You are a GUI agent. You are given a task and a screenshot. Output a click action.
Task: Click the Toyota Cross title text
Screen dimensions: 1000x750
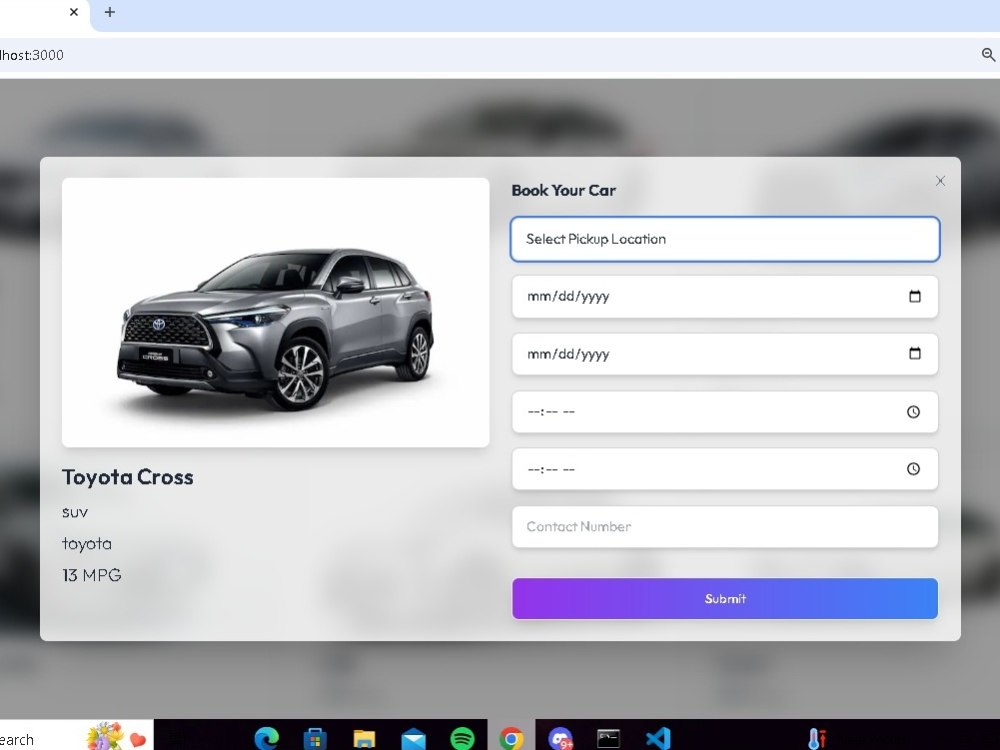click(x=128, y=477)
